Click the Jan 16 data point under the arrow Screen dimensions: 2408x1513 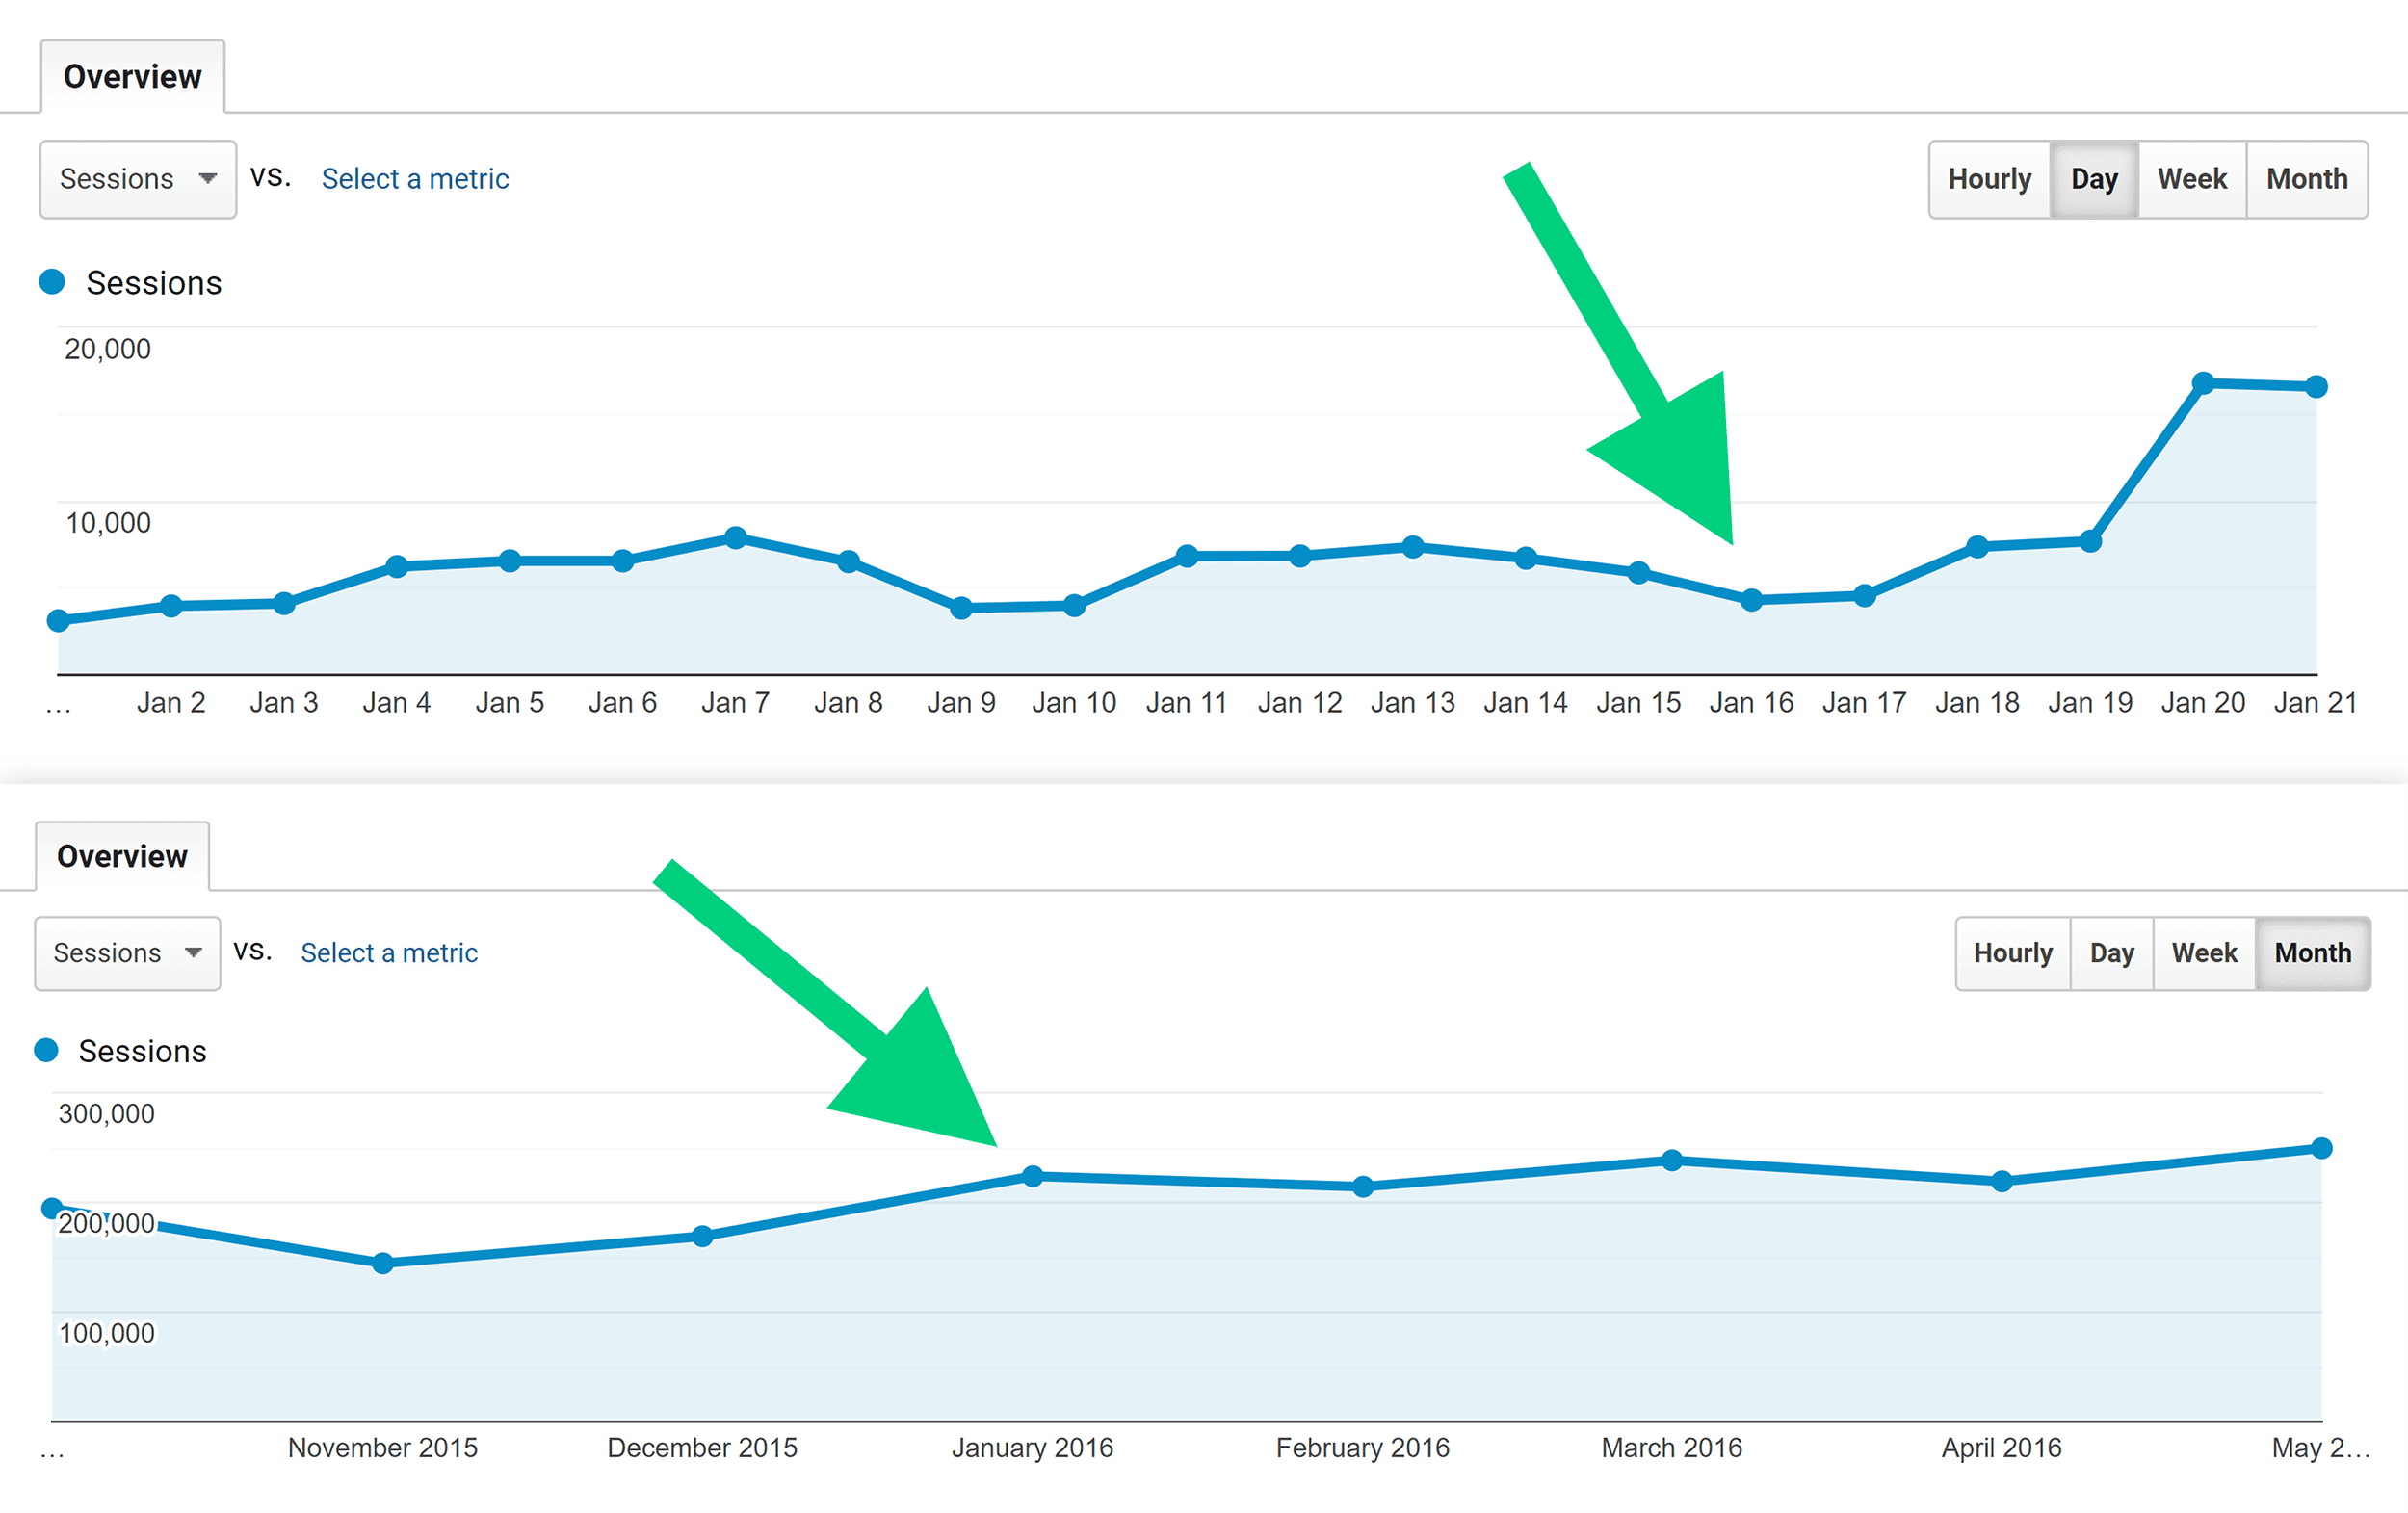tap(1751, 601)
